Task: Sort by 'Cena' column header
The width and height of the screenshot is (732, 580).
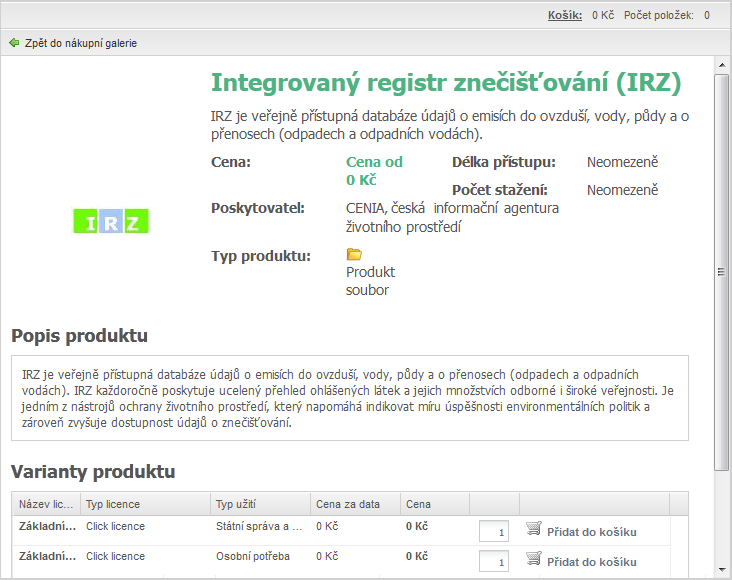Action: [435, 504]
